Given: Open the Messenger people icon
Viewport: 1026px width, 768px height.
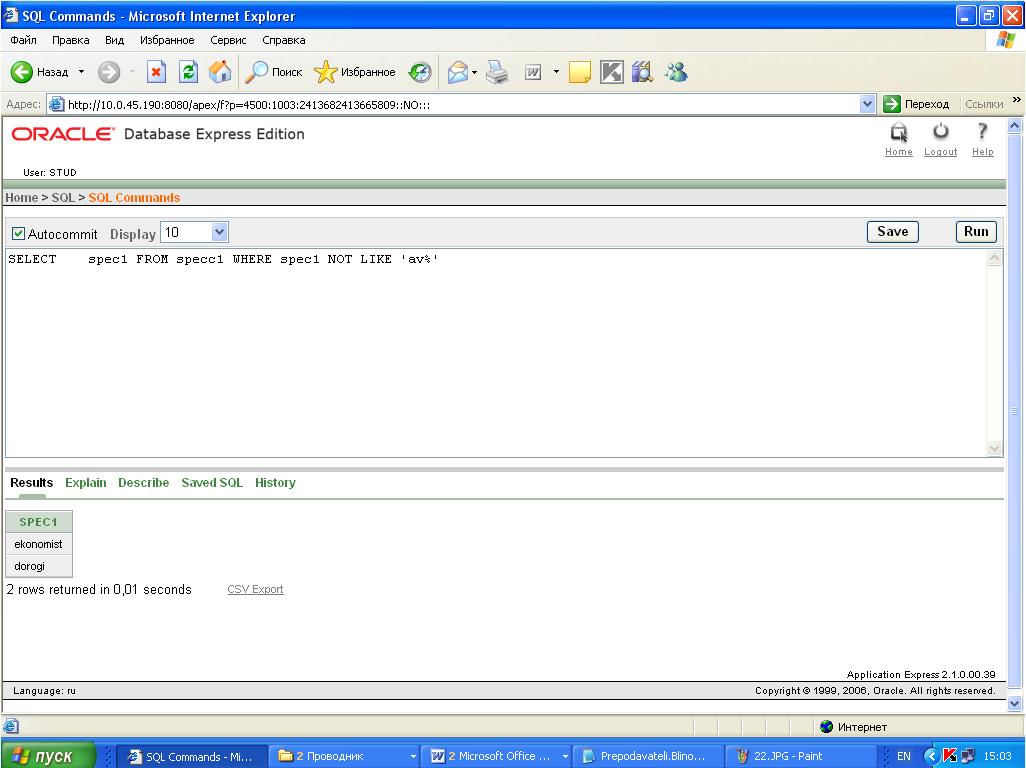Looking at the screenshot, I should 676,72.
